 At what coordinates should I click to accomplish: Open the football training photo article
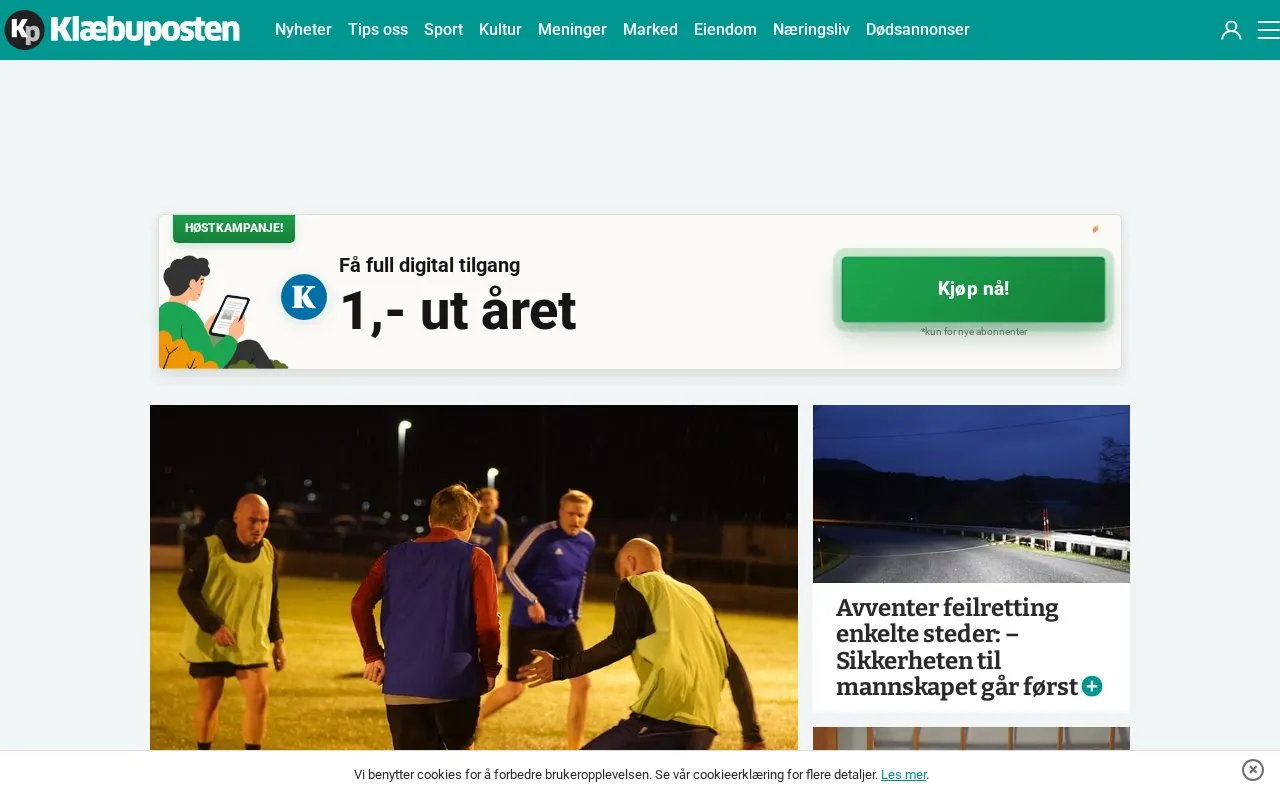[x=474, y=577]
